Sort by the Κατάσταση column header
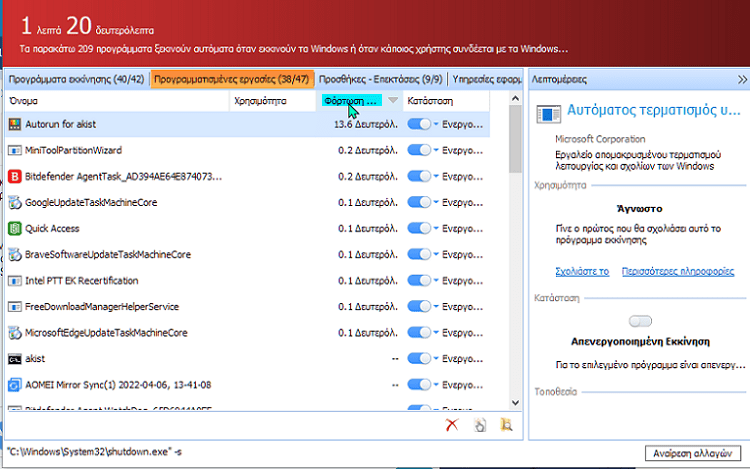Viewport: 750px width, 469px height. [446, 101]
